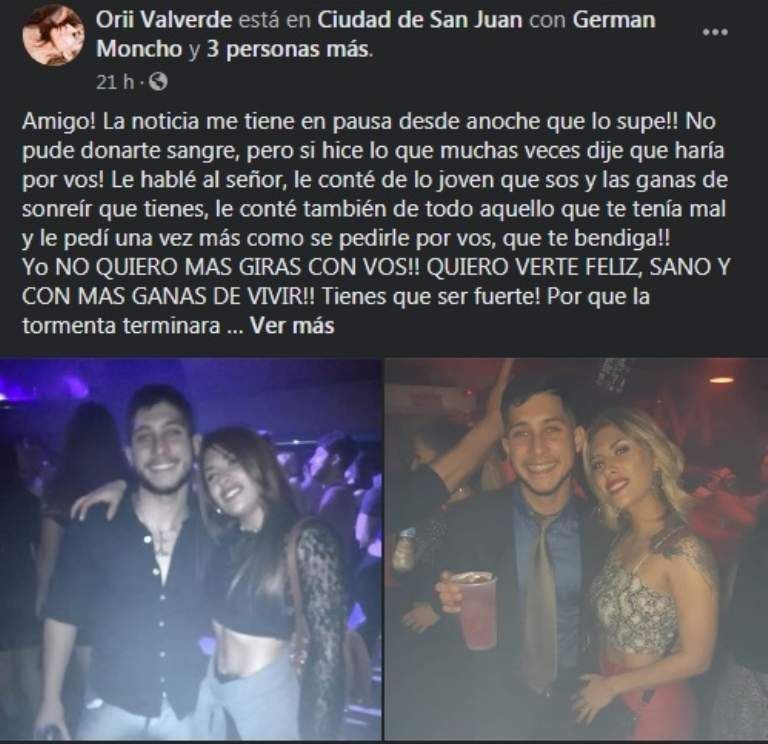Screen dimensions: 768x744
Task: Open the "21 h" timestamp permalink
Action: [x=115, y=82]
